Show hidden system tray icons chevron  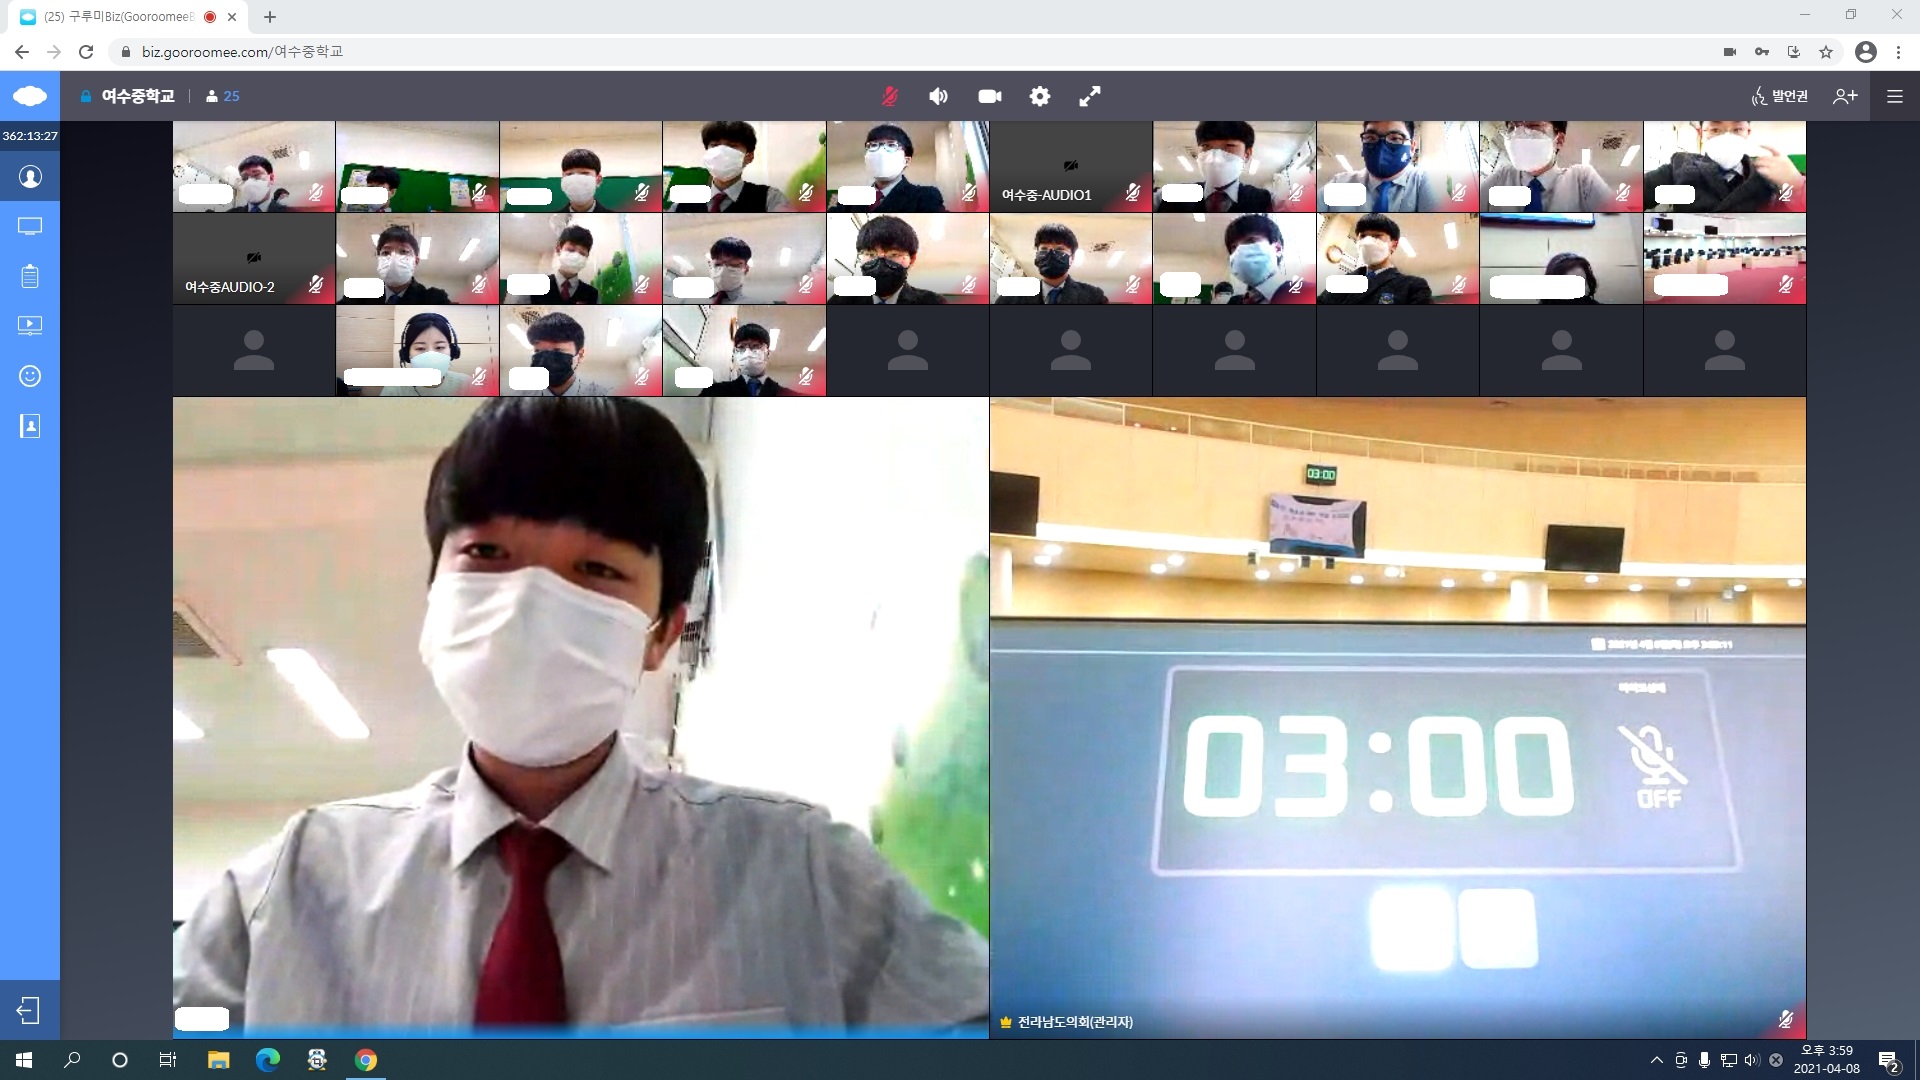pyautogui.click(x=1656, y=1060)
